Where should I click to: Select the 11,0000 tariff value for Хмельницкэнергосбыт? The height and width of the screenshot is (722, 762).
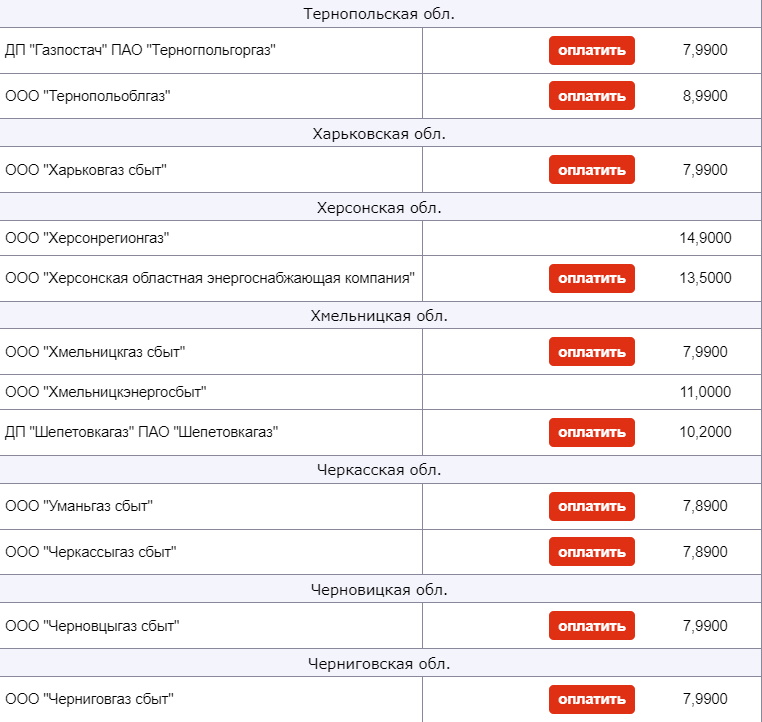click(705, 392)
